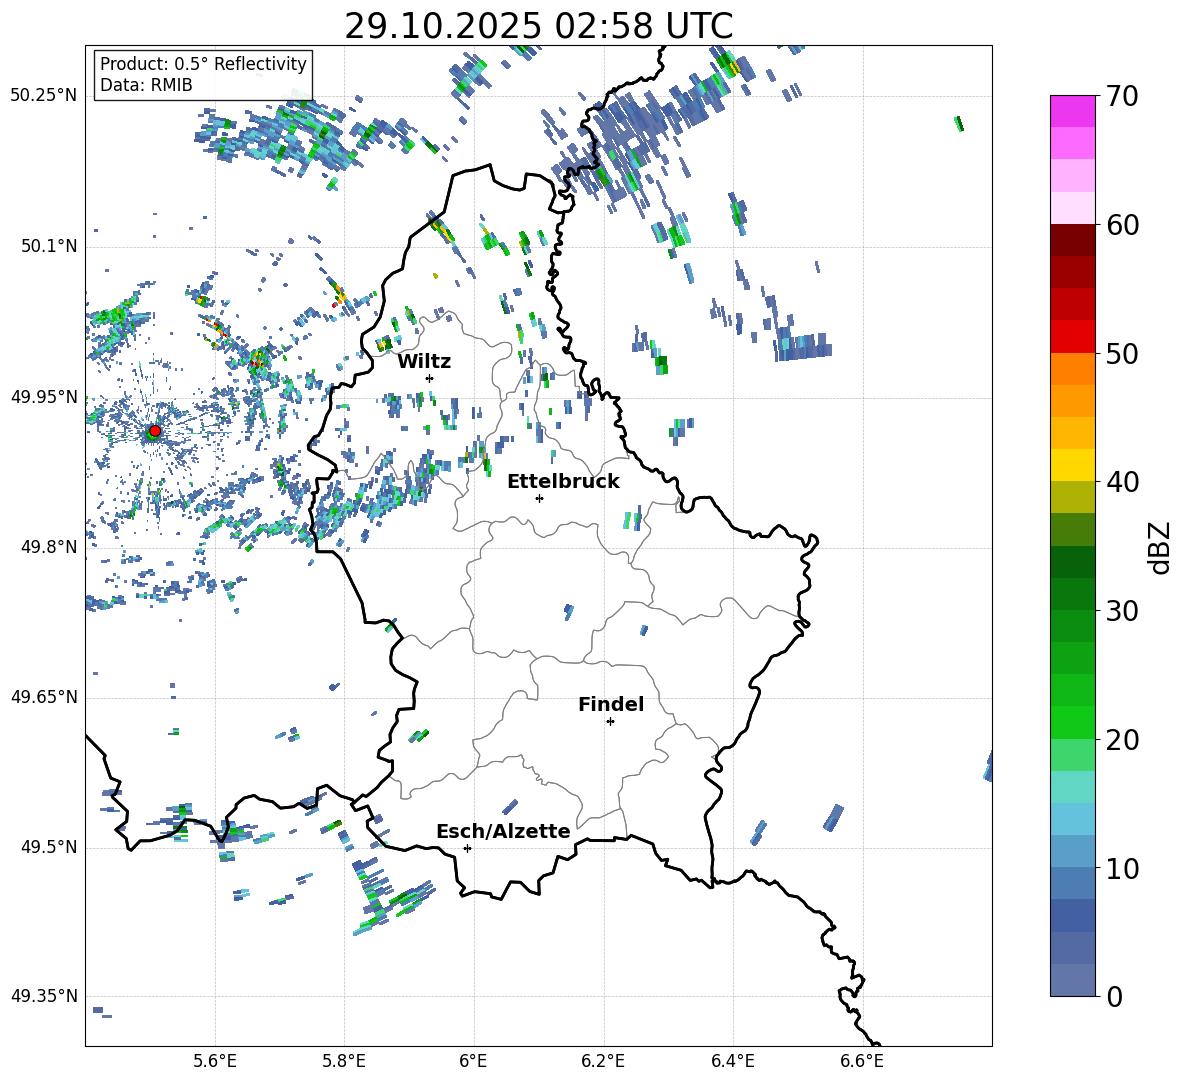Screen dimensions: 1184x1081
Task: Click the Findel station cross marker
Action: 610,721
